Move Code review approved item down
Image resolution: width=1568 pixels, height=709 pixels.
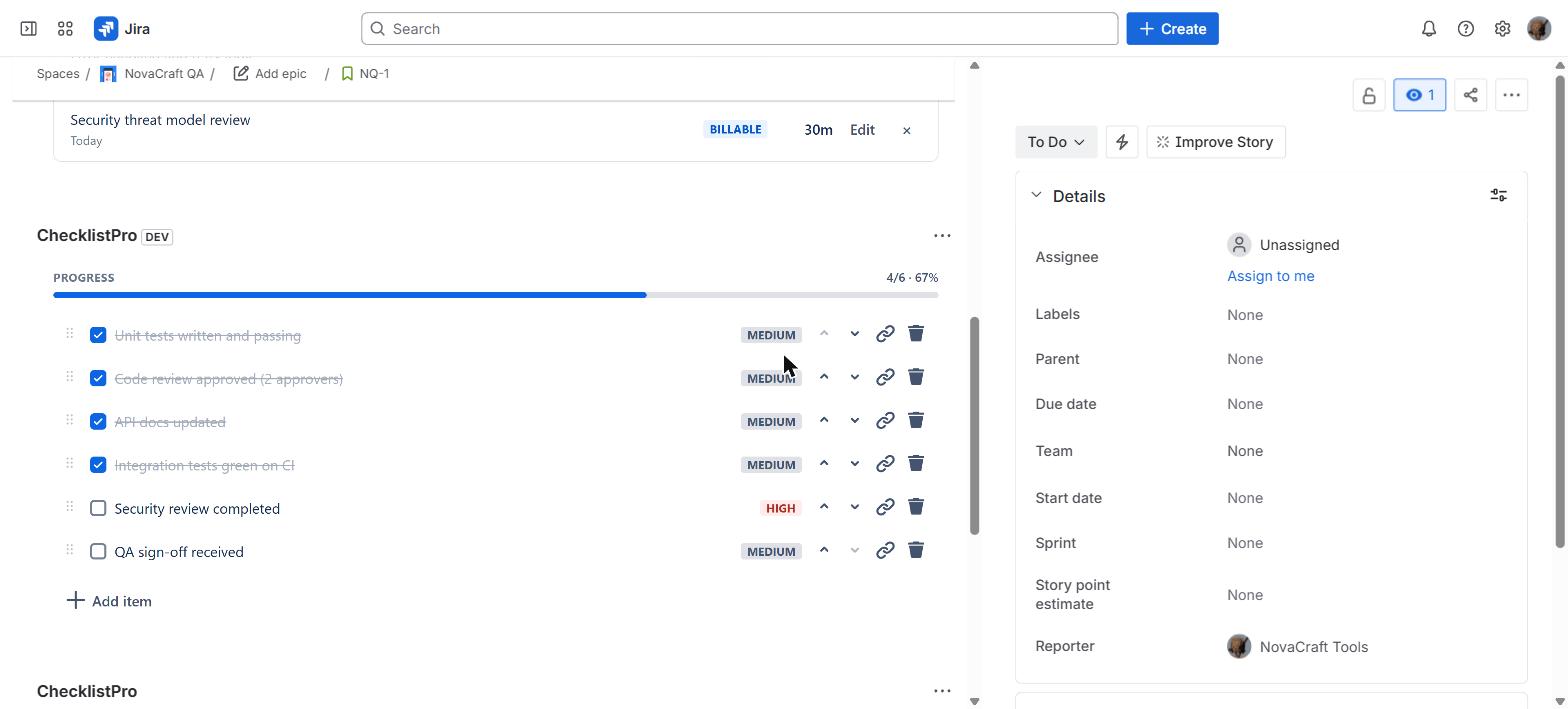click(855, 377)
